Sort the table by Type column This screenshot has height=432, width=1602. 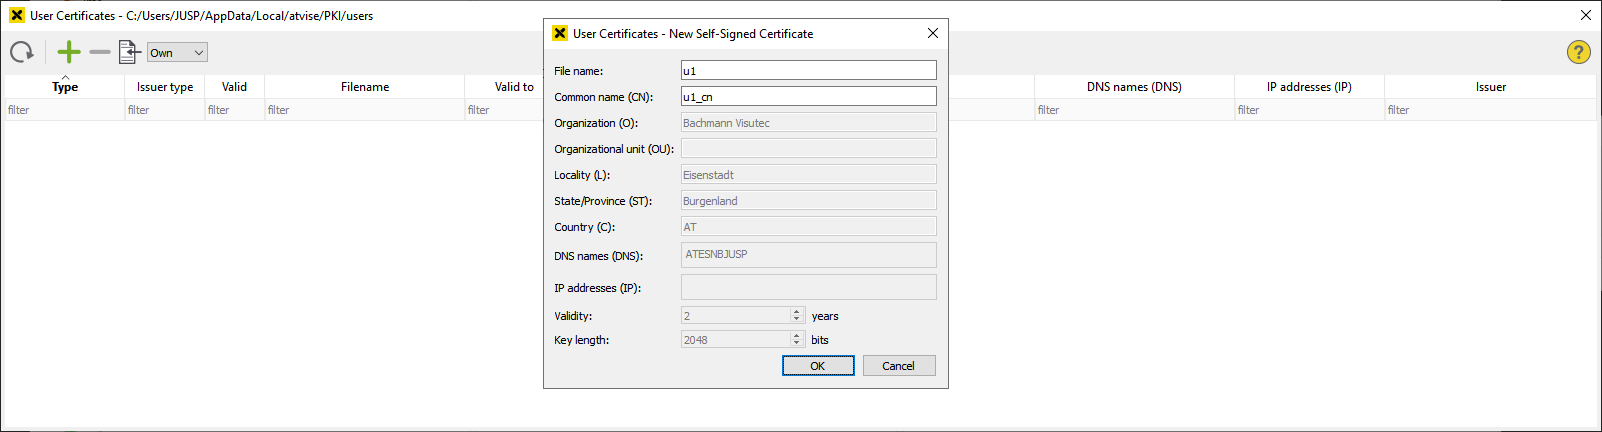pos(65,87)
